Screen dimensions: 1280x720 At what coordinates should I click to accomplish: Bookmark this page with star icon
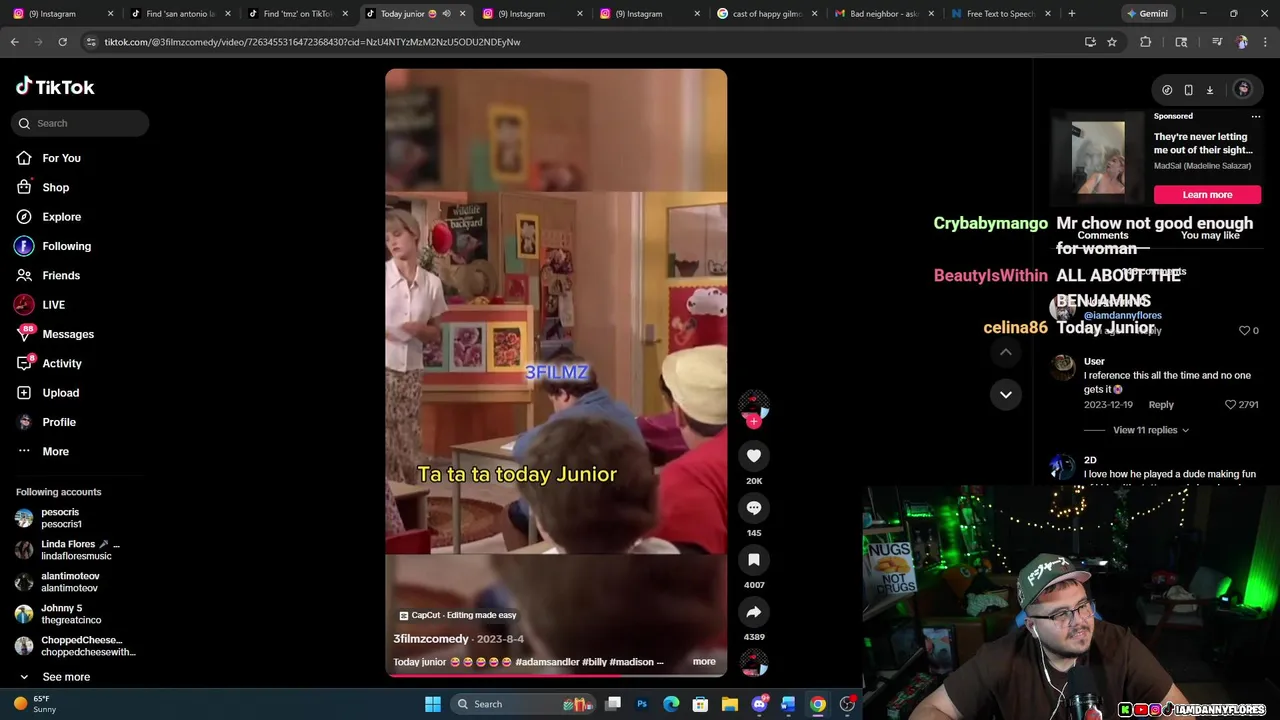pos(1112,42)
